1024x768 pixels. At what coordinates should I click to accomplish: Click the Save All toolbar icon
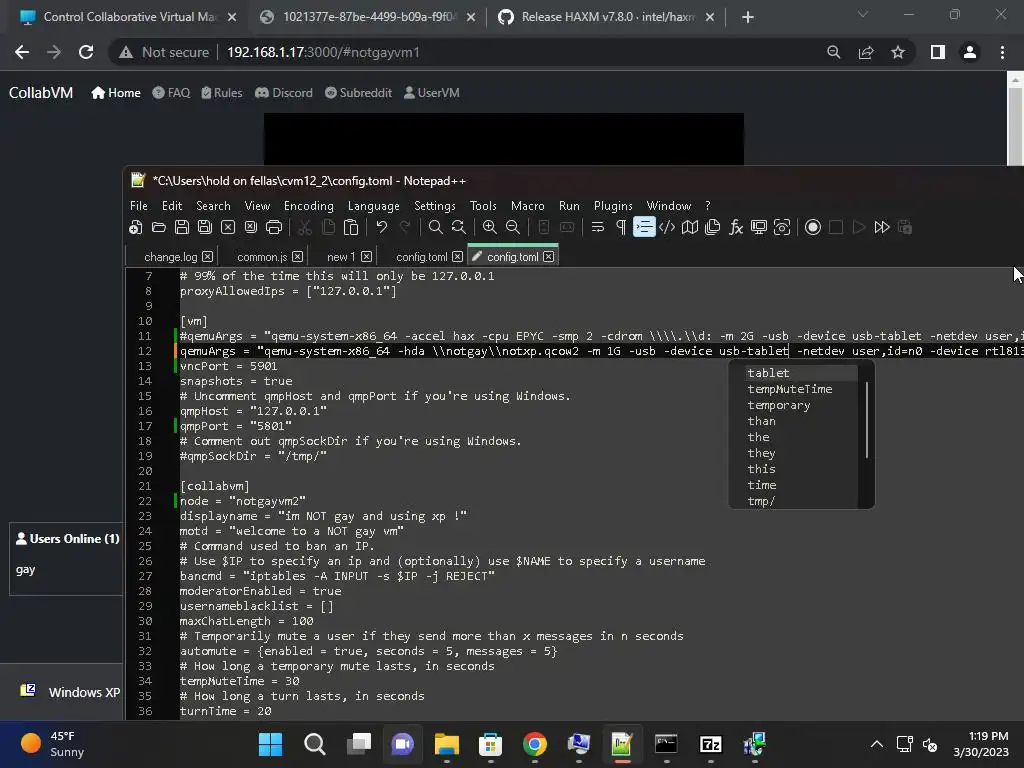click(204, 227)
